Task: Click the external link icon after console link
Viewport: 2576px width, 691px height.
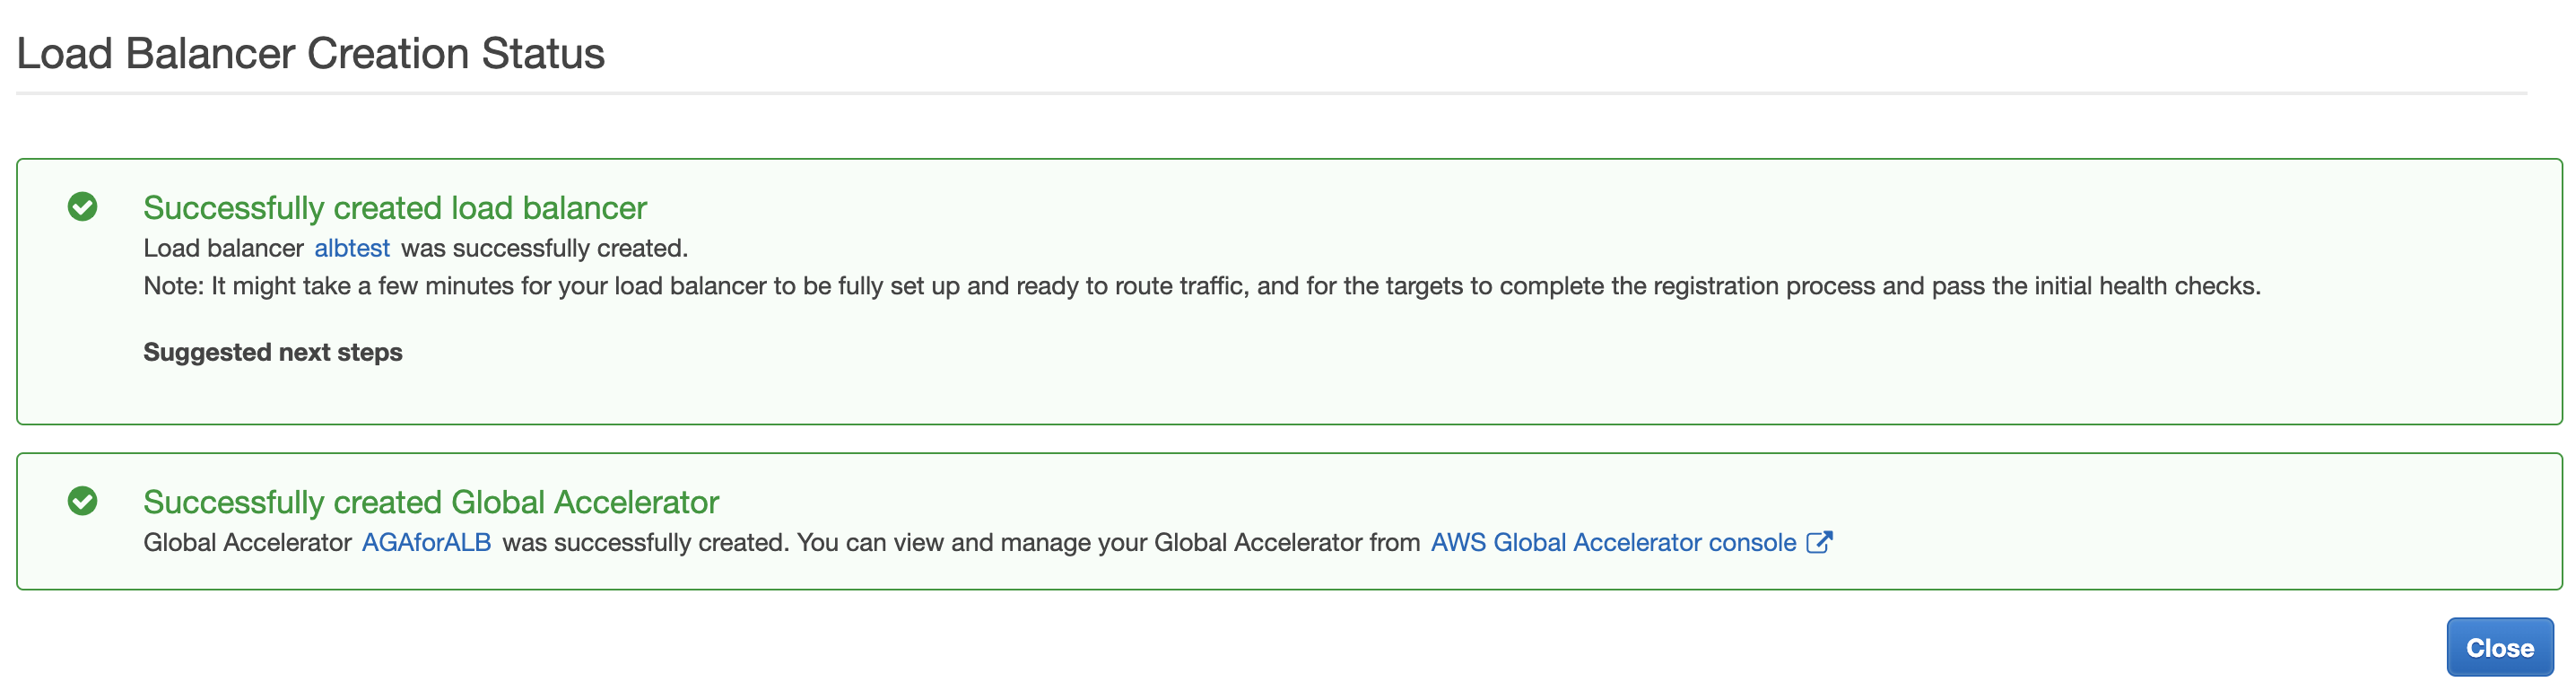Action: (1819, 542)
